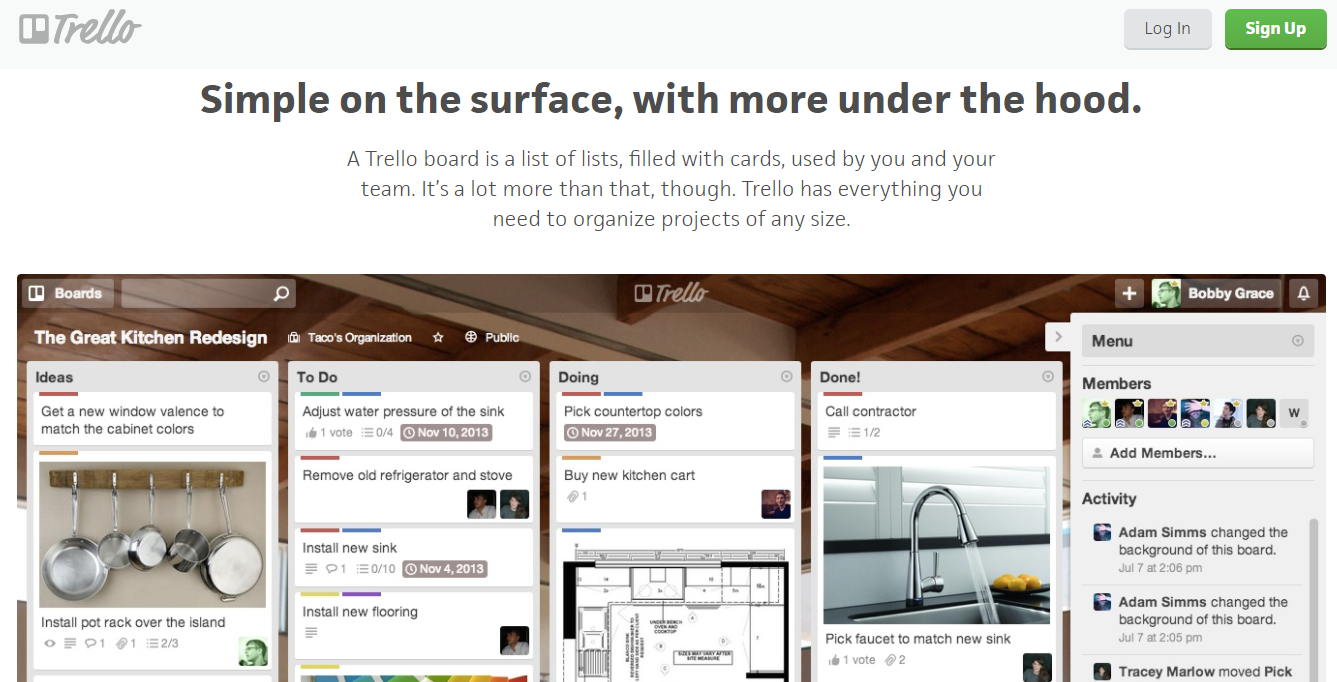Click the 1/2 checklist badge on Call contractor
Image resolution: width=1337 pixels, height=682 pixels.
pyautogui.click(x=864, y=433)
